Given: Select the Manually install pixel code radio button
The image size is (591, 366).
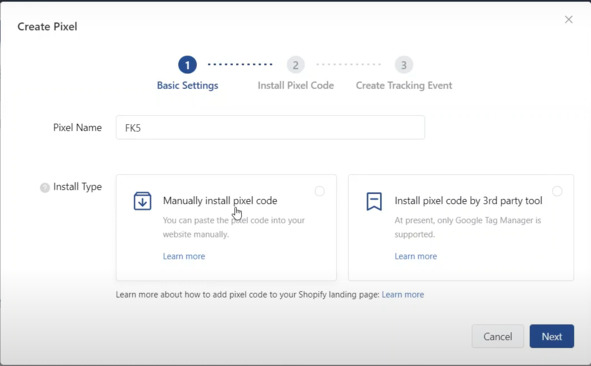Looking at the screenshot, I should 320,191.
